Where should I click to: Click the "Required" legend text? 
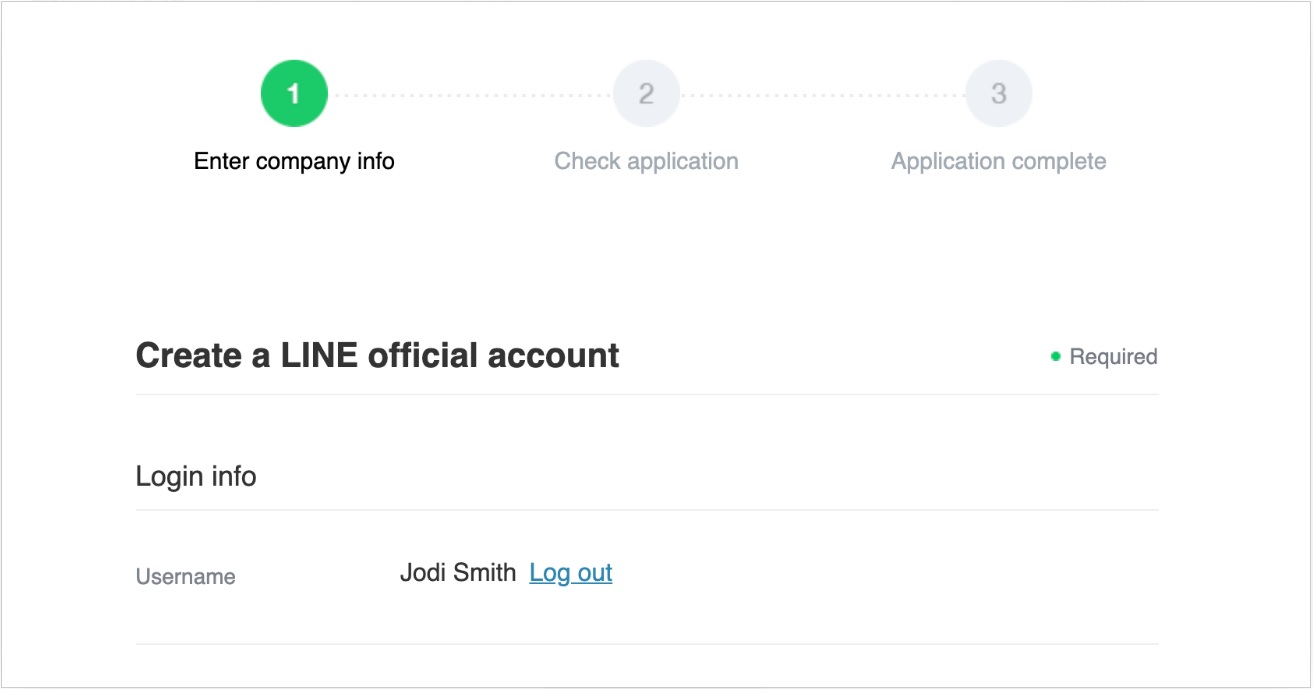pyautogui.click(x=1113, y=357)
